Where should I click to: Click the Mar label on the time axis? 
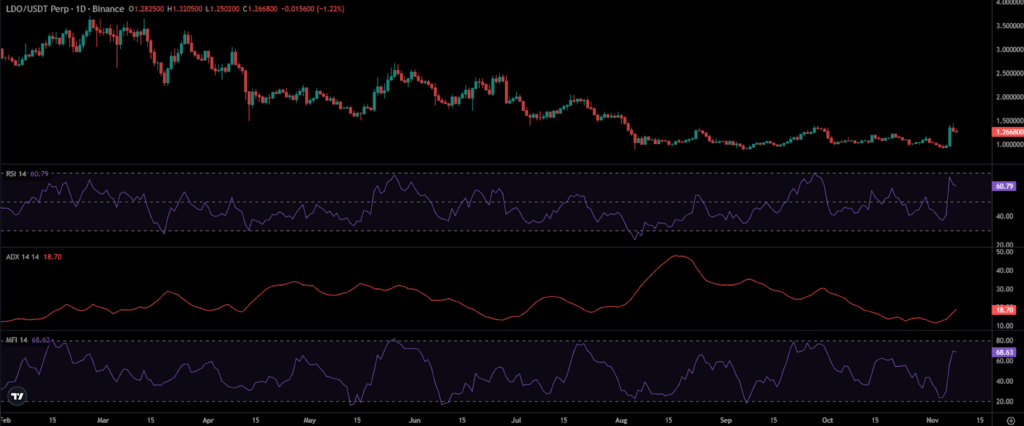(102, 420)
